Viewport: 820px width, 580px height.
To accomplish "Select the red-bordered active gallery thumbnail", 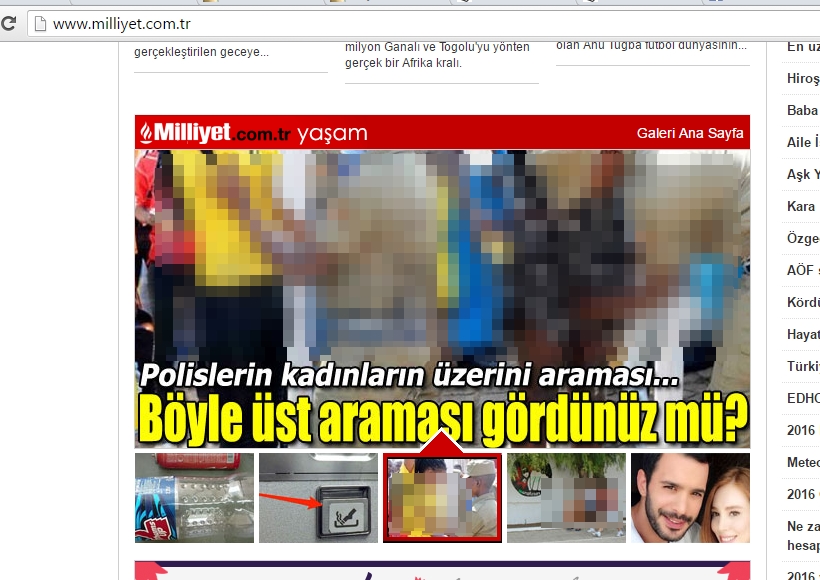I will point(442,498).
